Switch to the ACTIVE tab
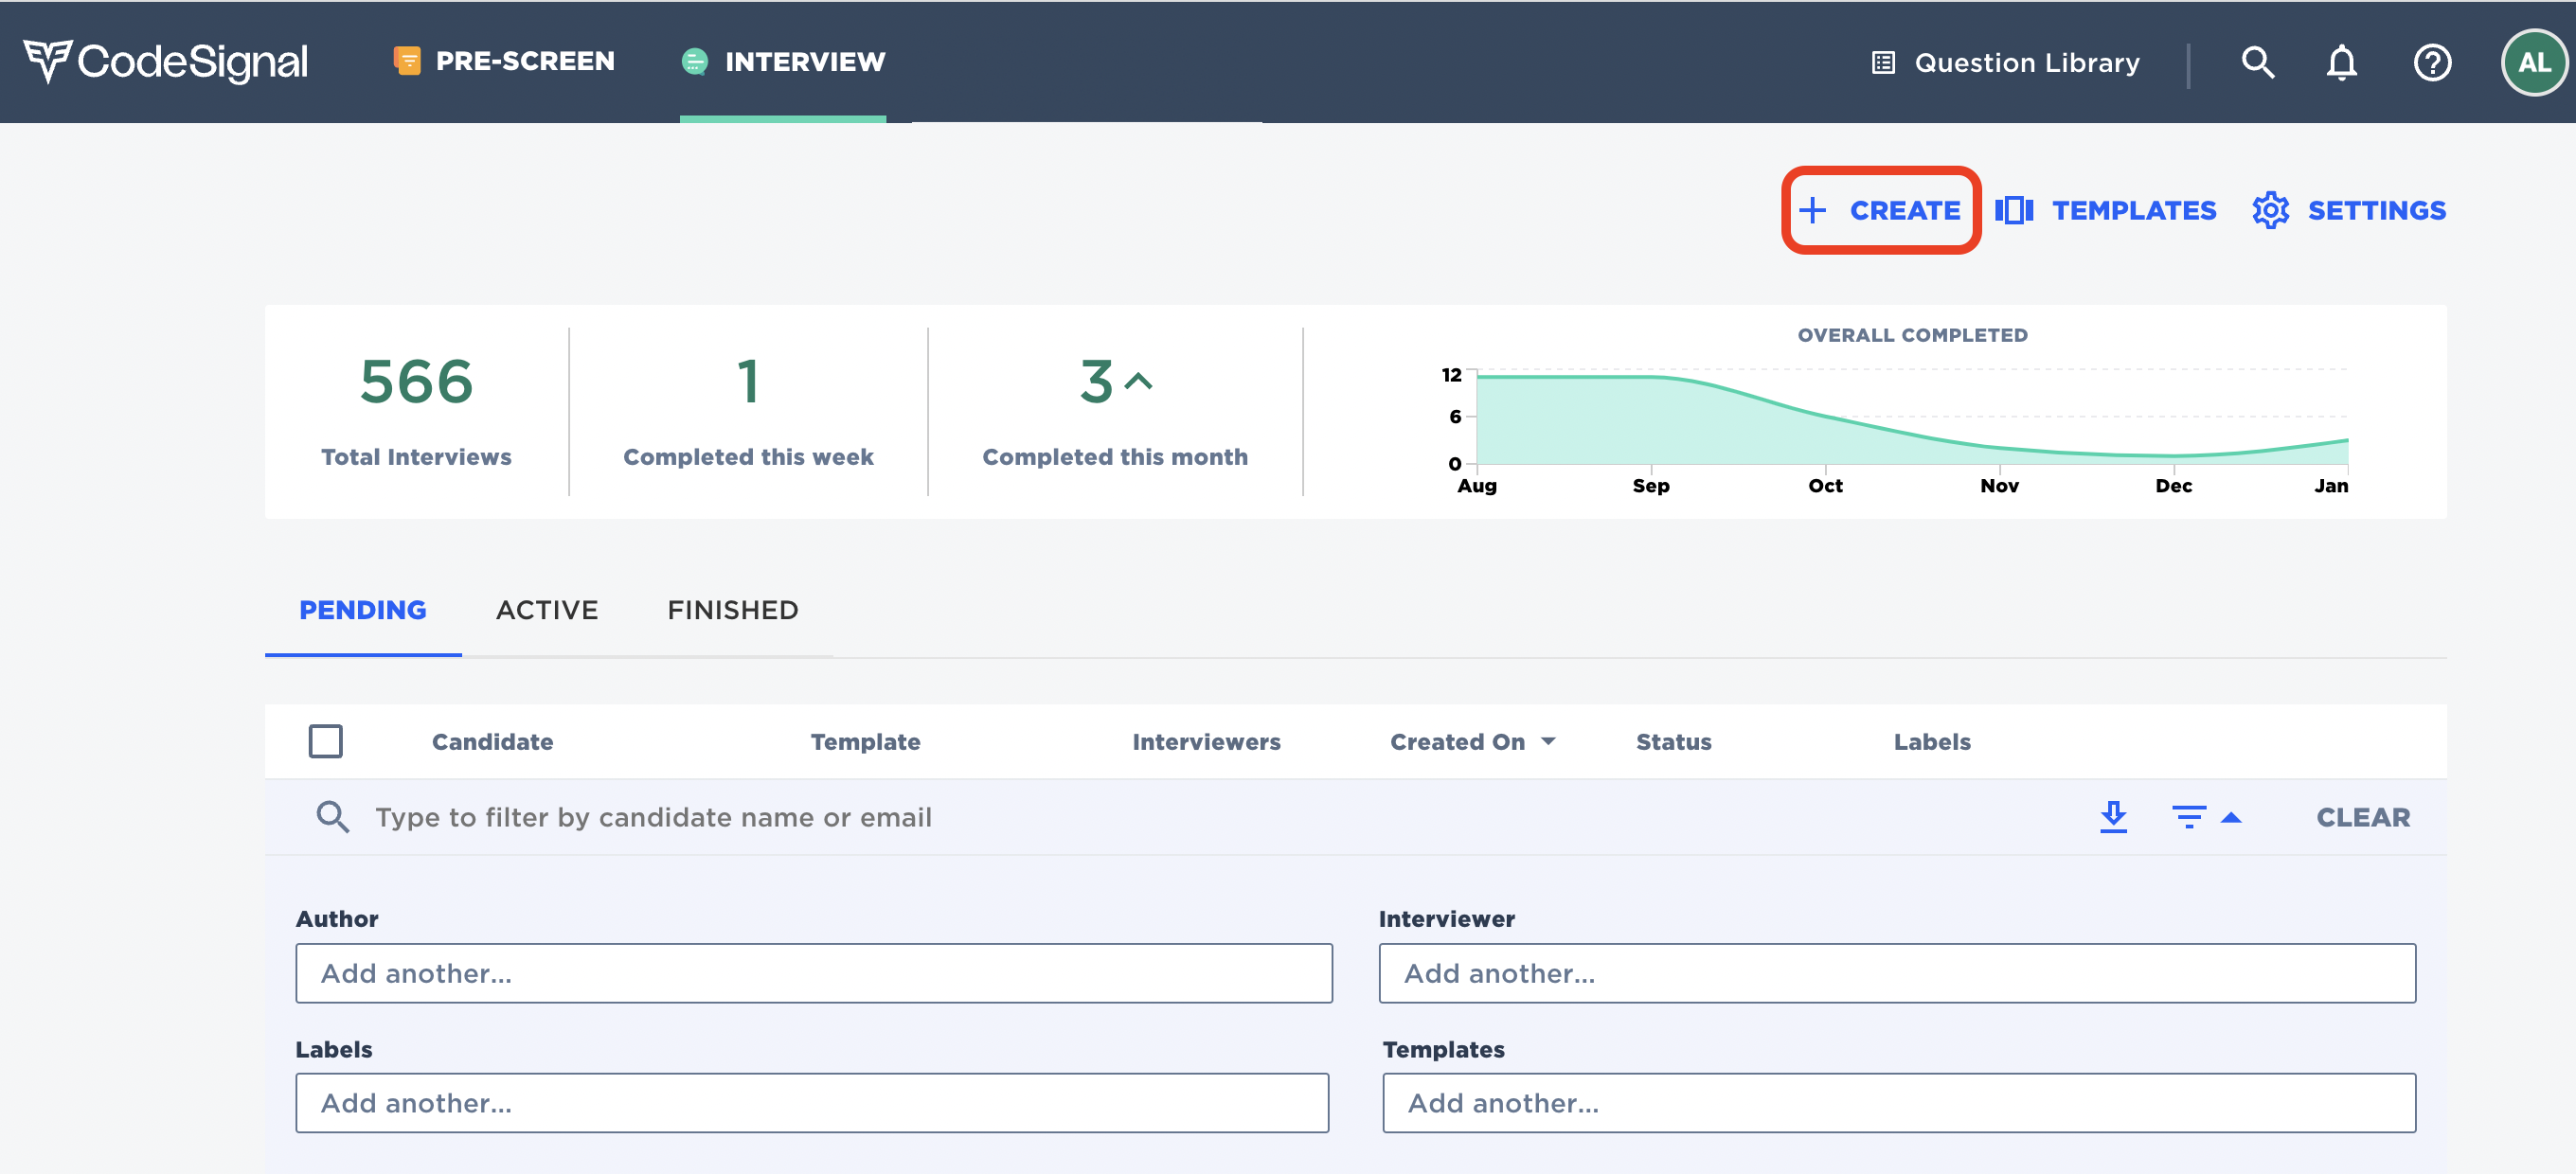2576x1174 pixels. [x=547, y=610]
